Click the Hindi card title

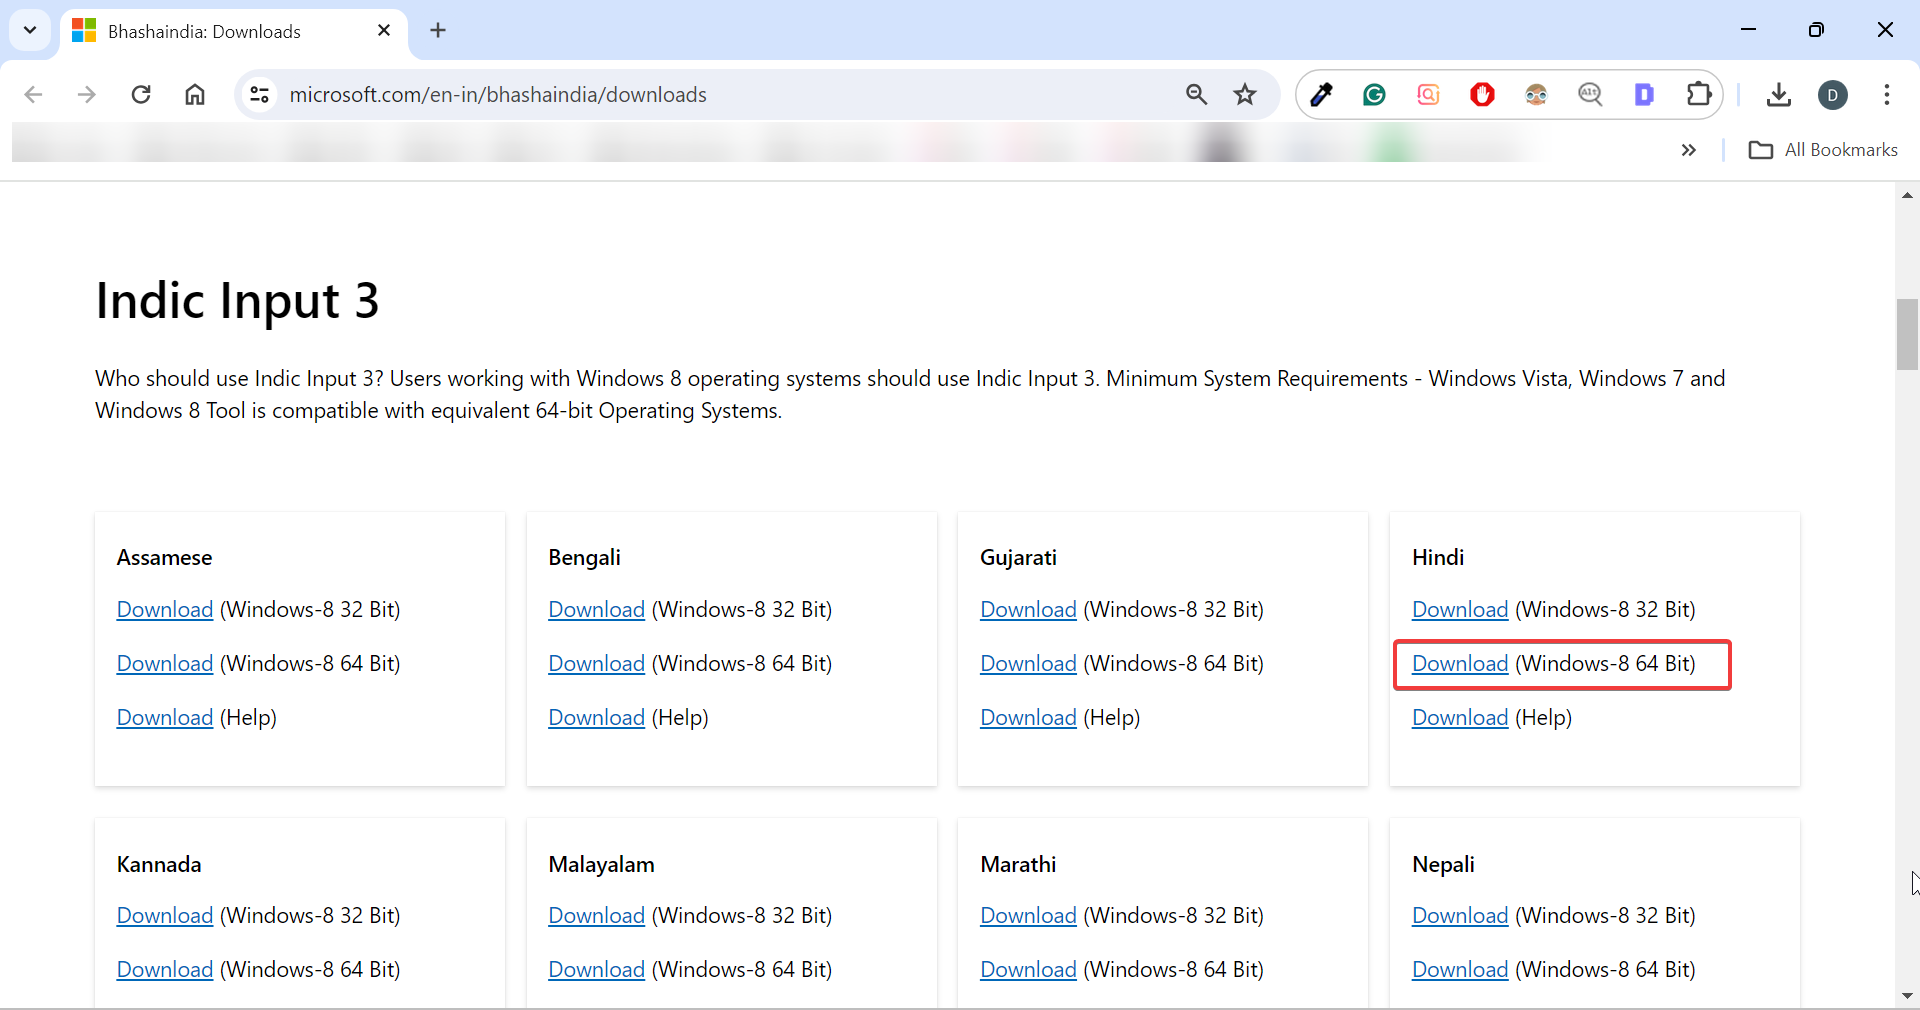1438,558
